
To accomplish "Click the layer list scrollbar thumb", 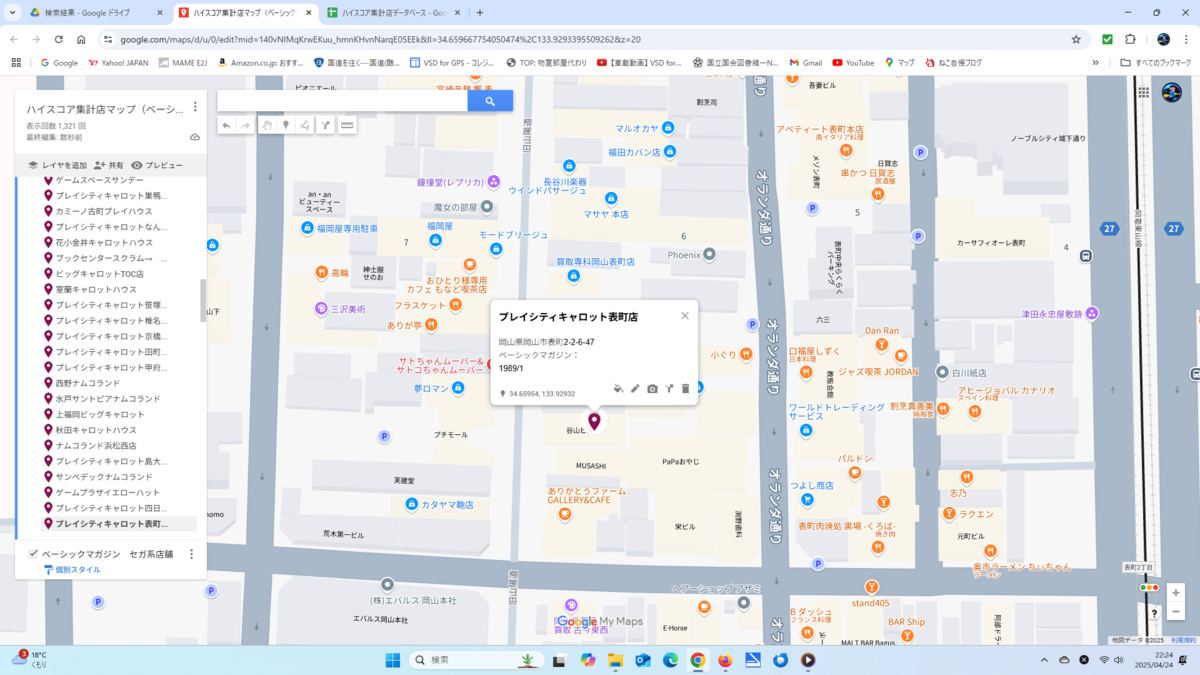I will (203, 300).
